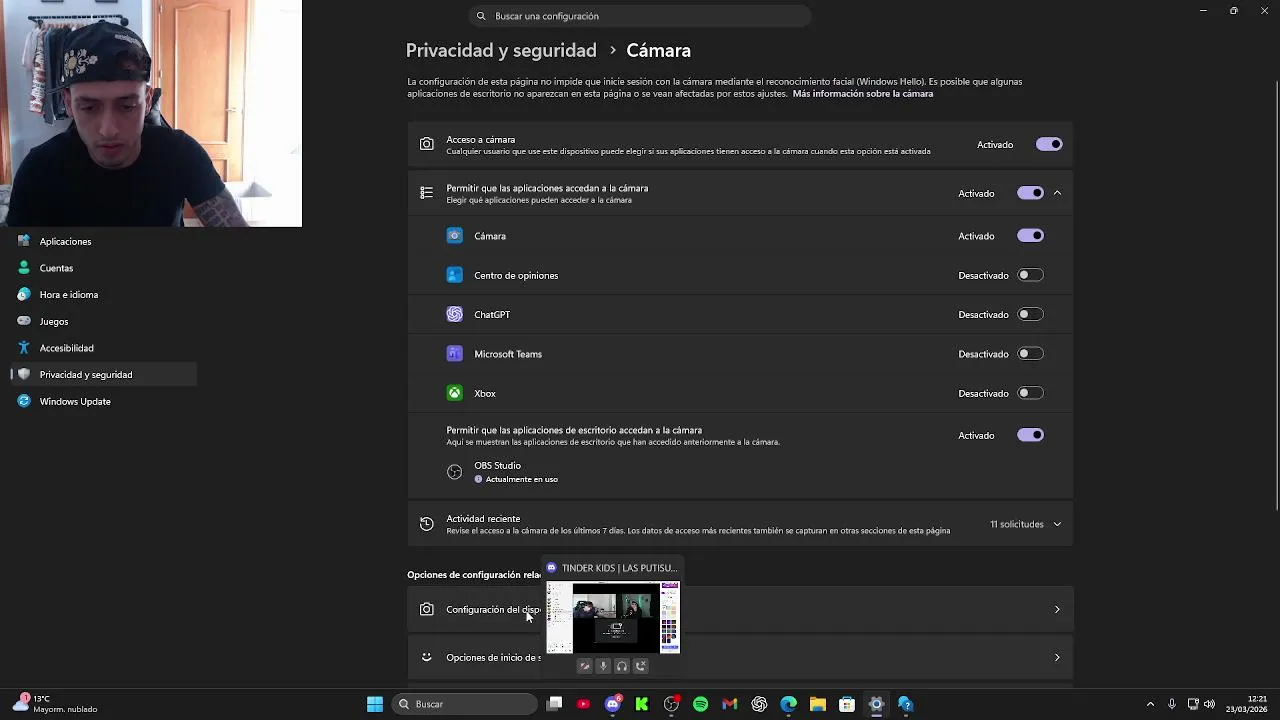
Task: Toggle desktop apps camera access switch
Action: point(1030,435)
